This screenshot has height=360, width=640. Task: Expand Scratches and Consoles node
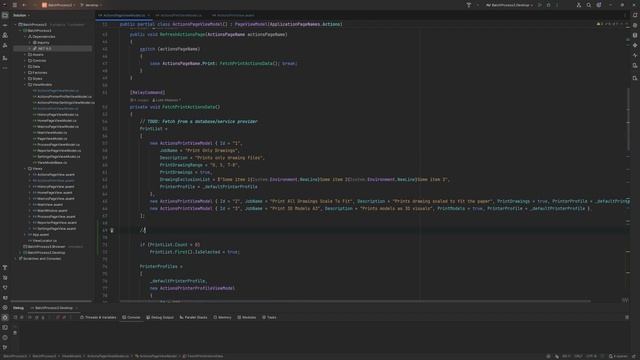(16, 258)
